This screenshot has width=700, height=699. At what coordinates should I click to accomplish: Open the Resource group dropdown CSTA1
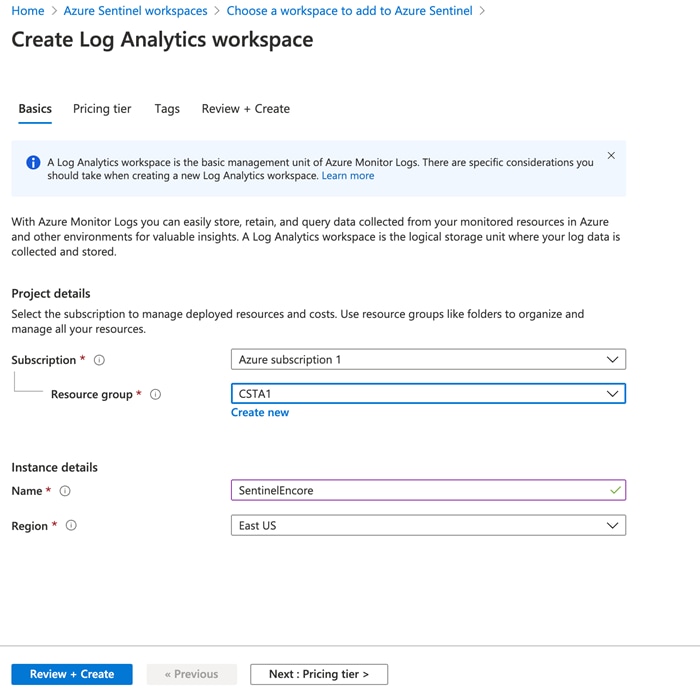[x=428, y=394]
